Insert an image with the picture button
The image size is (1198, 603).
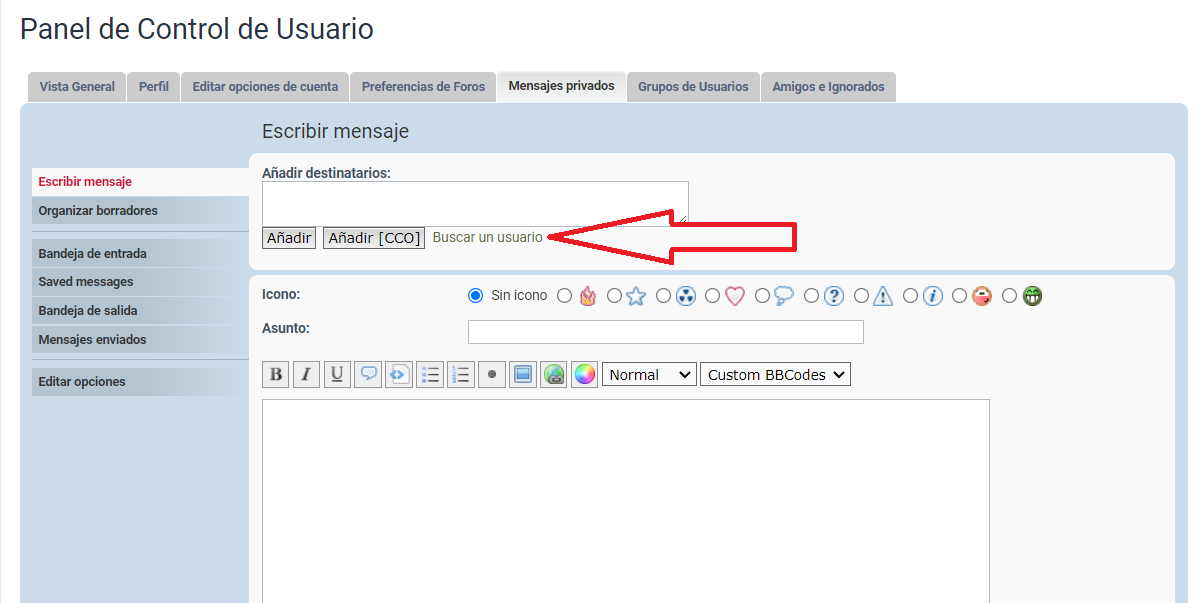(522, 375)
